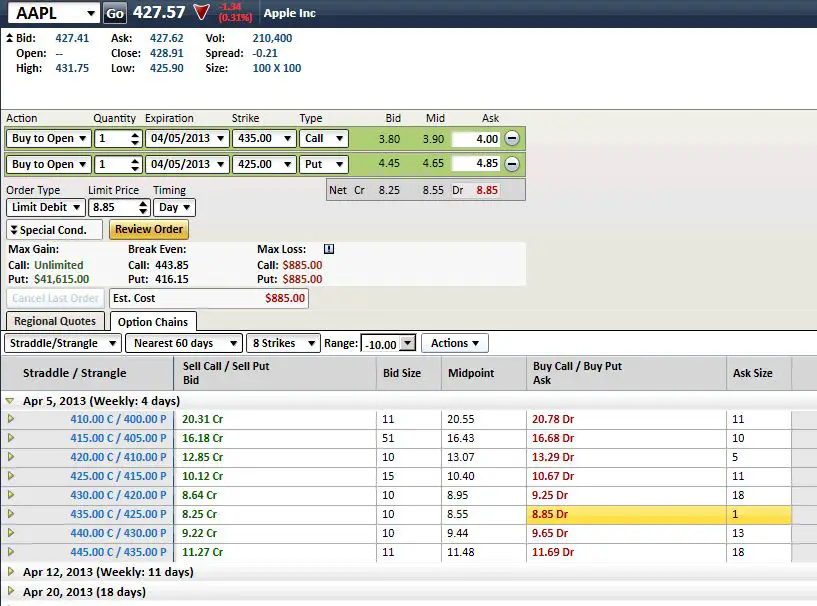Click the 13.07 midpoint cell
Screen dimensions: 817x606
pyautogui.click(x=484, y=457)
